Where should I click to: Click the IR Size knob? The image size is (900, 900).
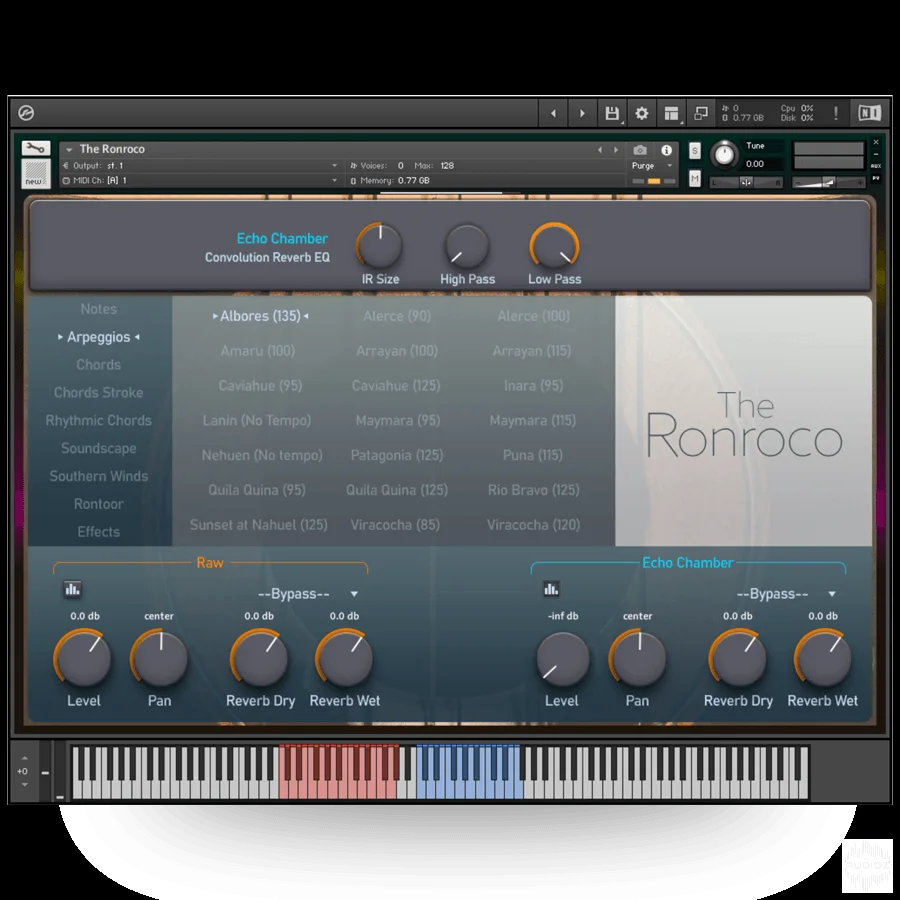tap(379, 246)
